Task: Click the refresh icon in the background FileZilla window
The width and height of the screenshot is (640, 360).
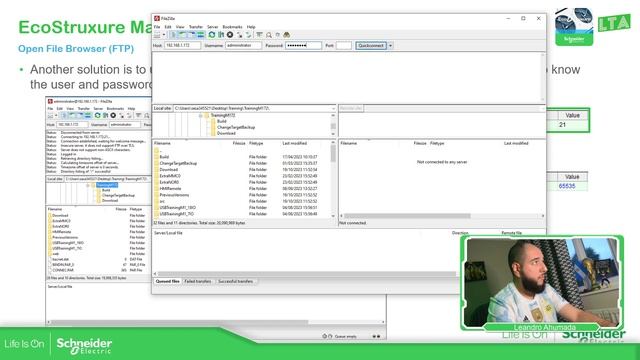Action: tap(97, 116)
